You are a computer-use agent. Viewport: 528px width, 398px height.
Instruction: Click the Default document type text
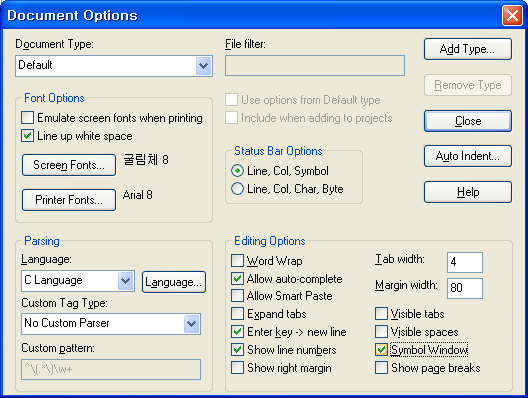35,65
